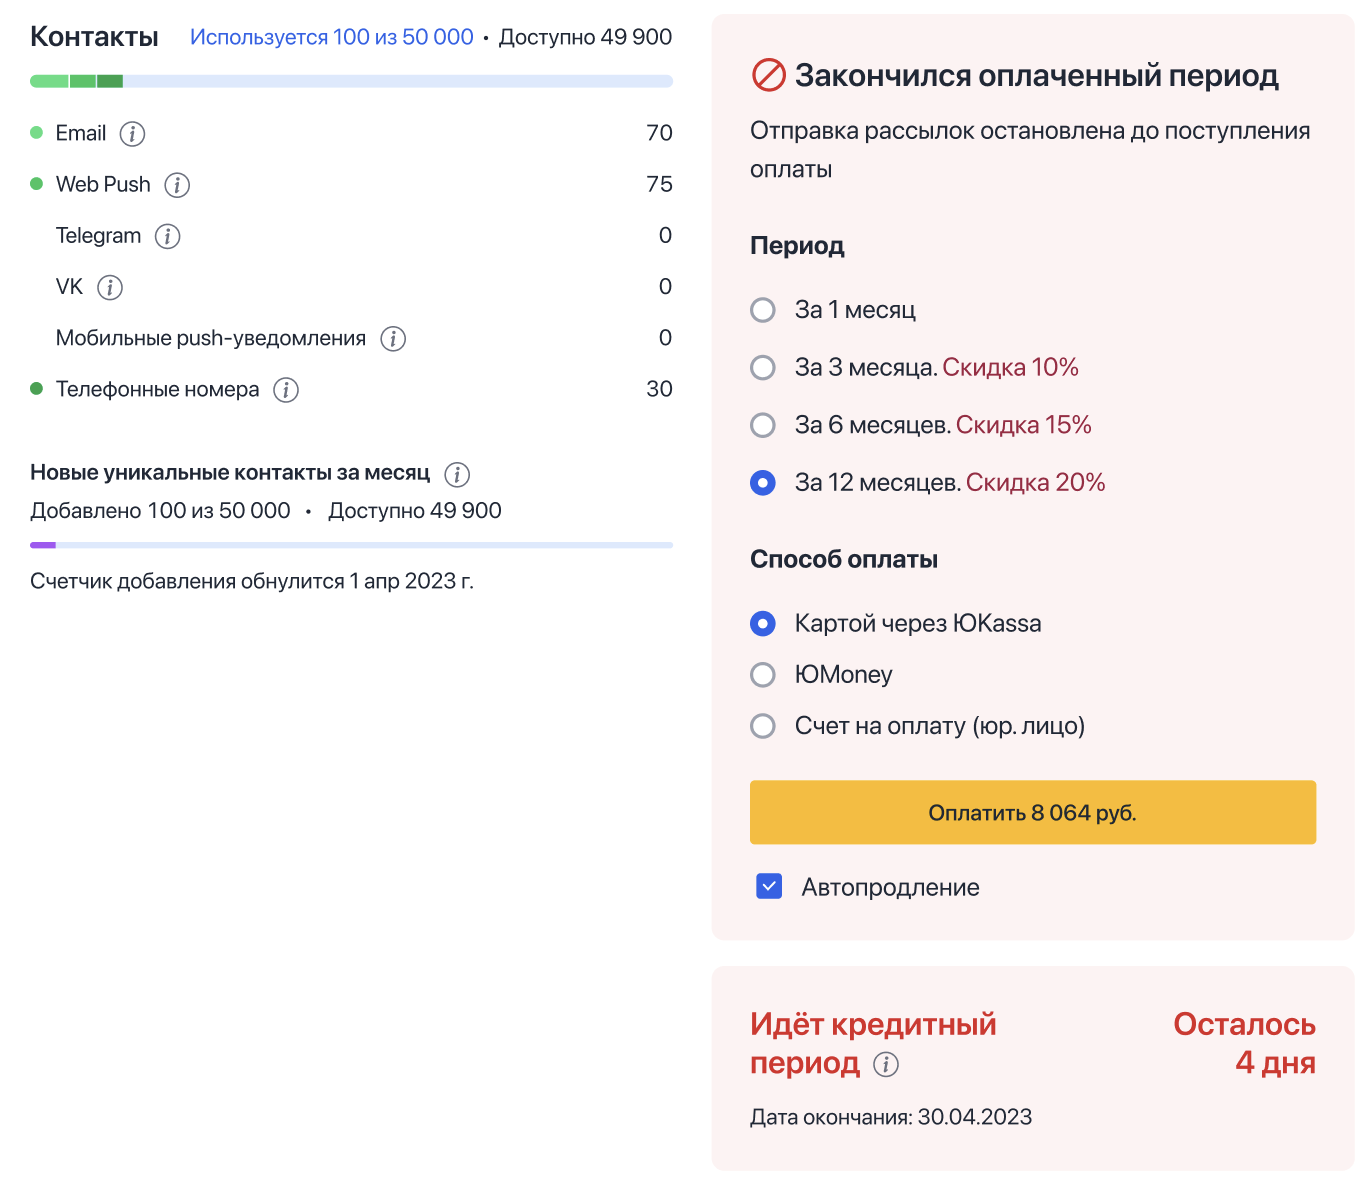The image size is (1368, 1186).
Task: Click the info icon beside Web Push
Action: pos(177,185)
